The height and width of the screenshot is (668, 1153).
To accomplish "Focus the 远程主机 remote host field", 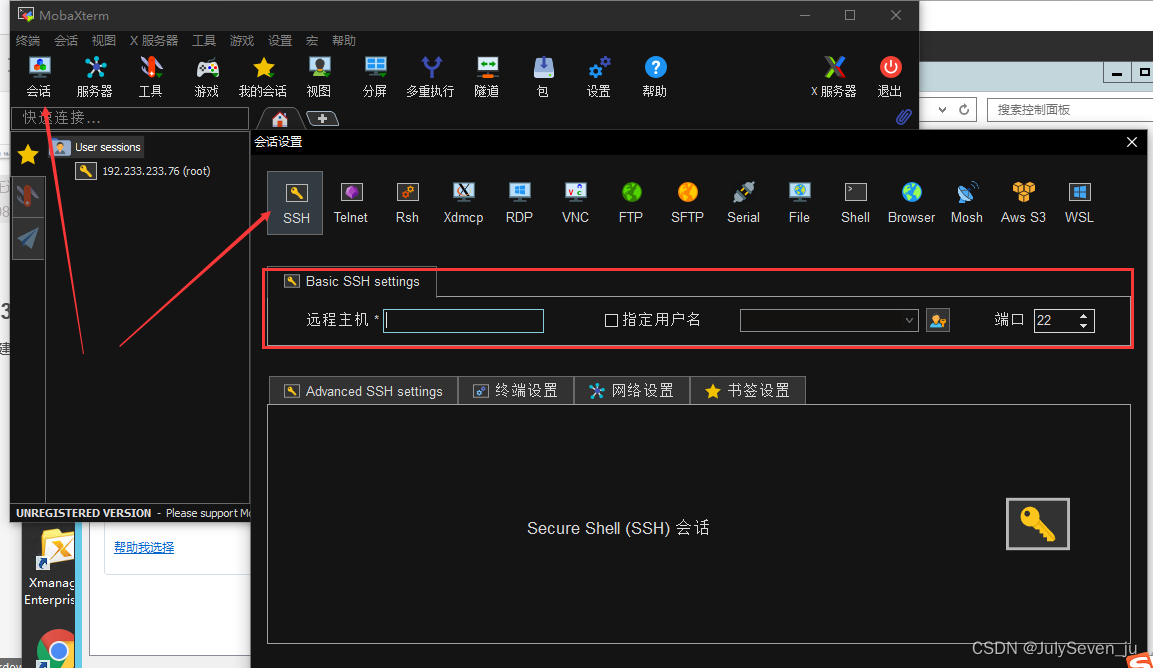I will [x=463, y=321].
